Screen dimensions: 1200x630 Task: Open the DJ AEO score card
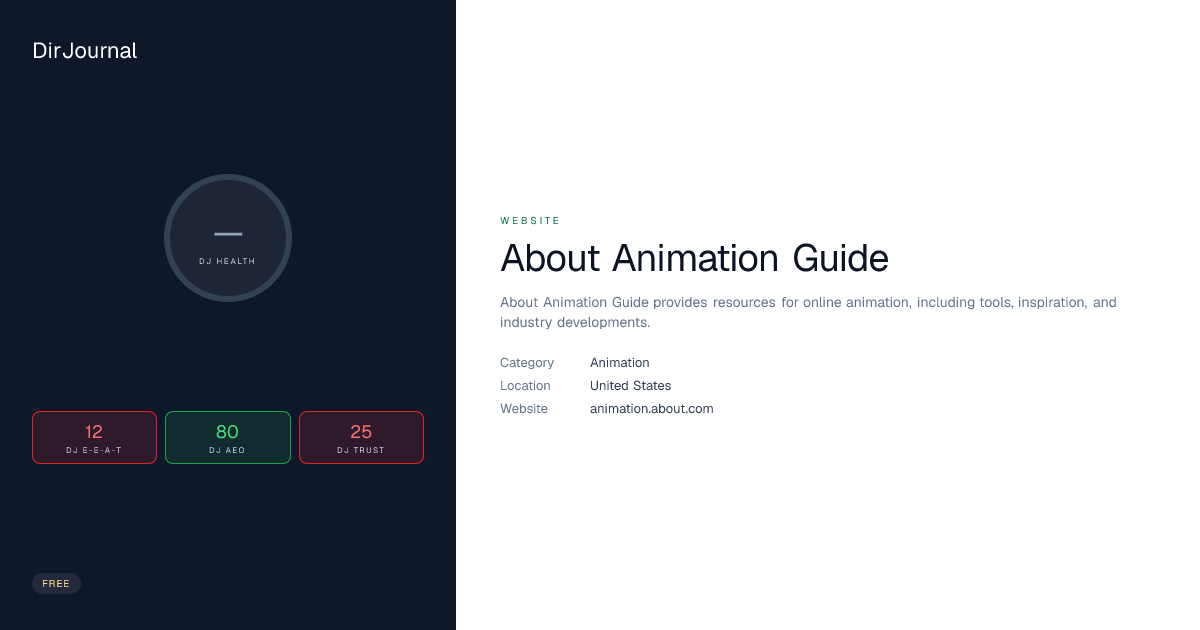click(228, 438)
